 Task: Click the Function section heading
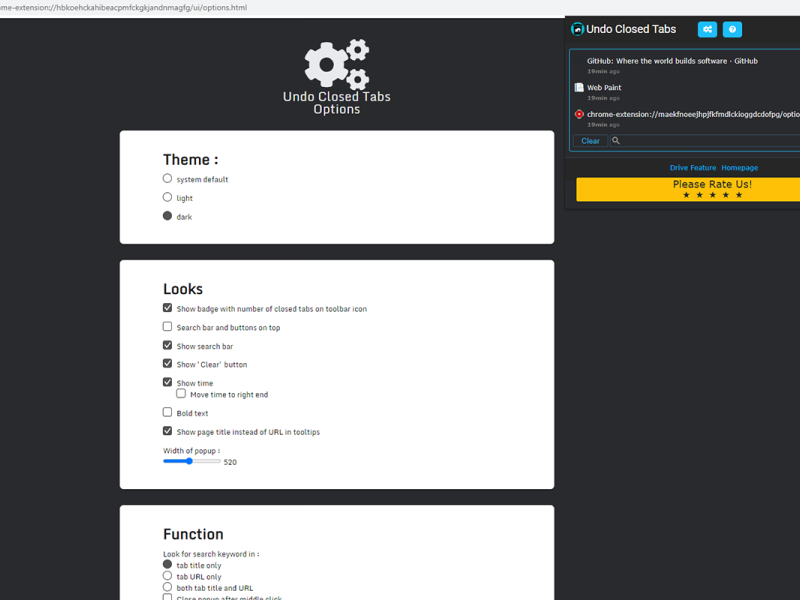(193, 534)
